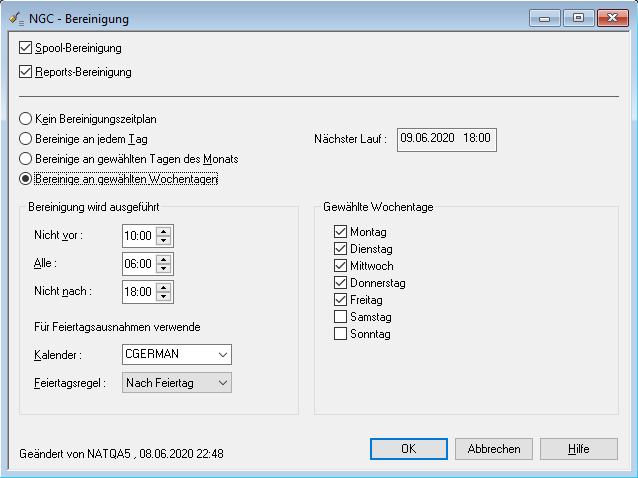638x478 pixels.
Task: Uncheck the Dienstag checkbox
Action: (x=340, y=249)
